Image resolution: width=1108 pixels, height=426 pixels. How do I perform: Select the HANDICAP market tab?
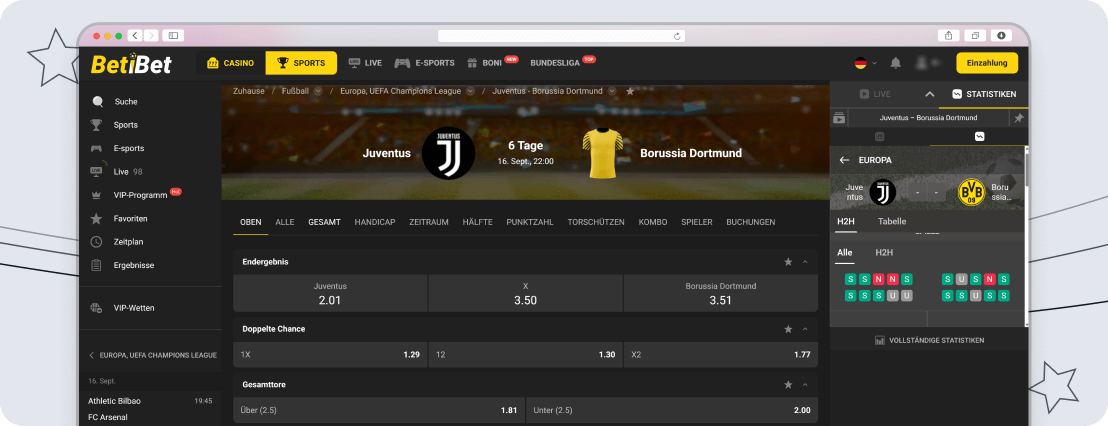375,222
